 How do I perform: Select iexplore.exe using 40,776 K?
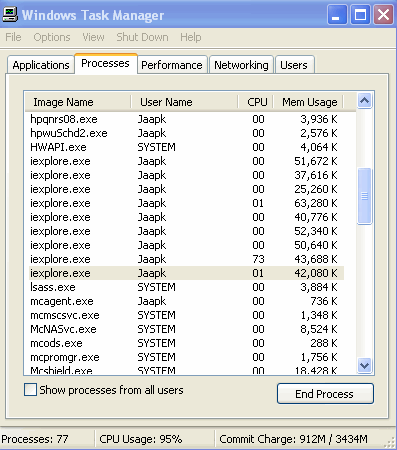pyautogui.click(x=185, y=217)
